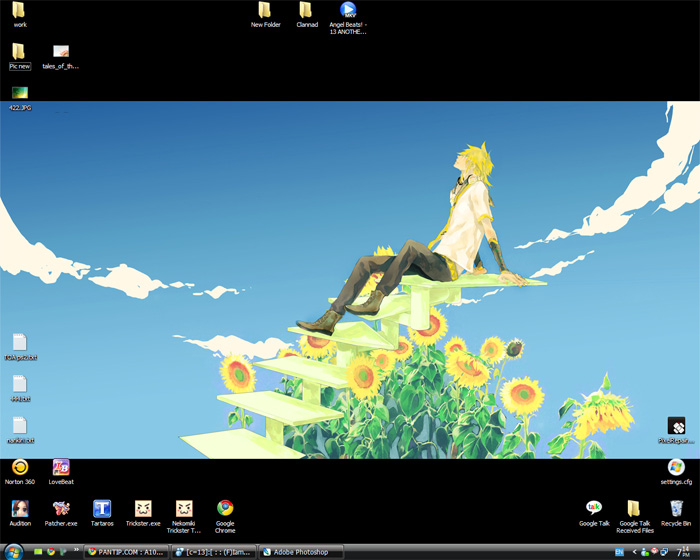
Task: Launch the LoveBeat game shortcut
Action: click(61, 472)
